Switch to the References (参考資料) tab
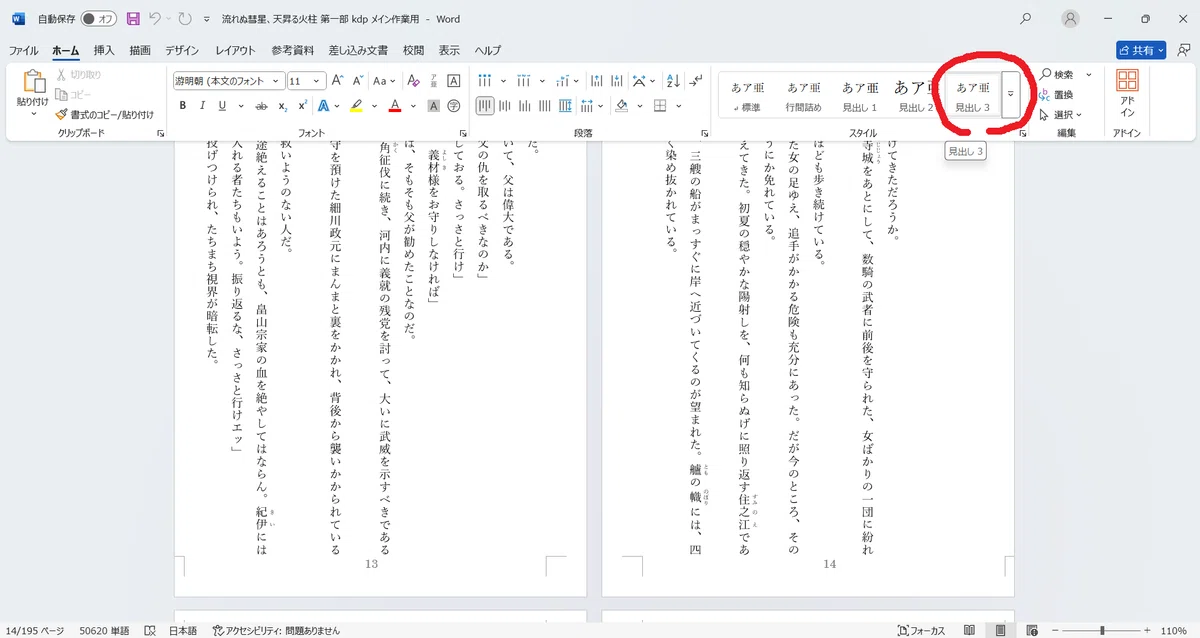 tap(292, 50)
